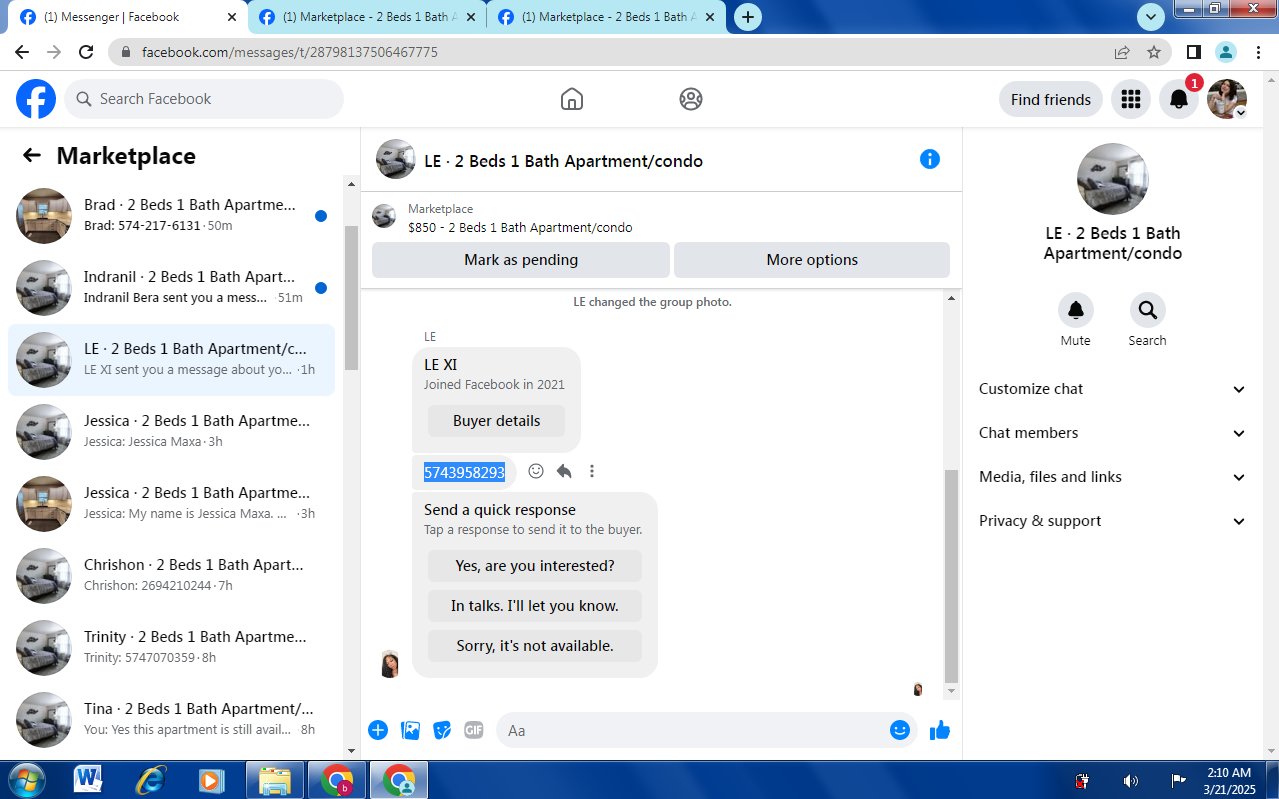1279x799 pixels.
Task: Open Chrishon conversation in list
Action: pos(172,576)
